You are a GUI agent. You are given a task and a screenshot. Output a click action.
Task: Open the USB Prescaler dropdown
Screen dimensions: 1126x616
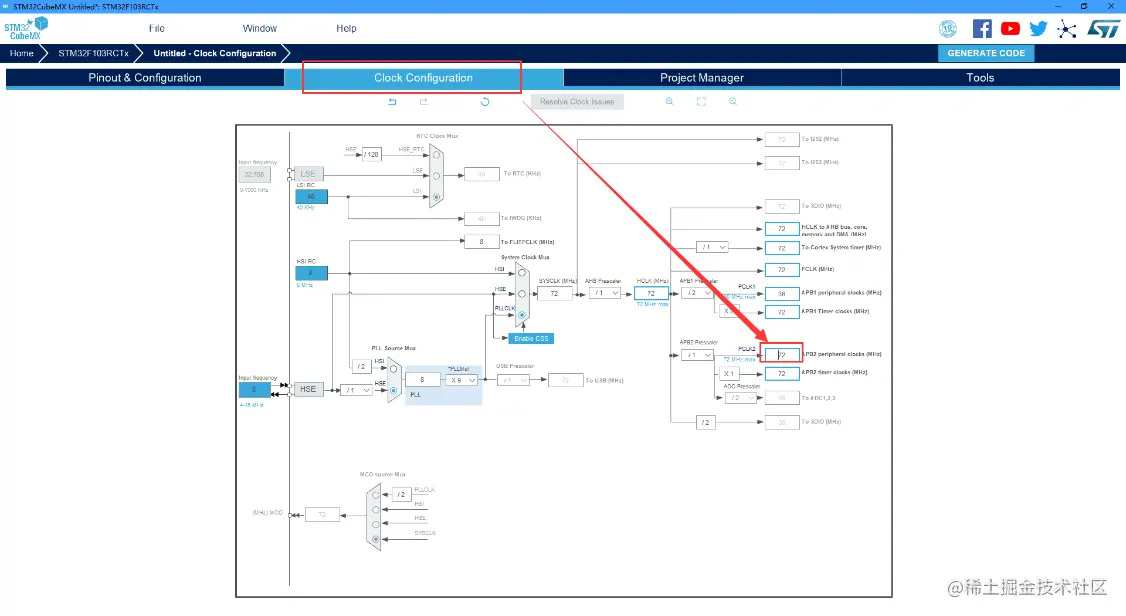pyautogui.click(x=513, y=380)
